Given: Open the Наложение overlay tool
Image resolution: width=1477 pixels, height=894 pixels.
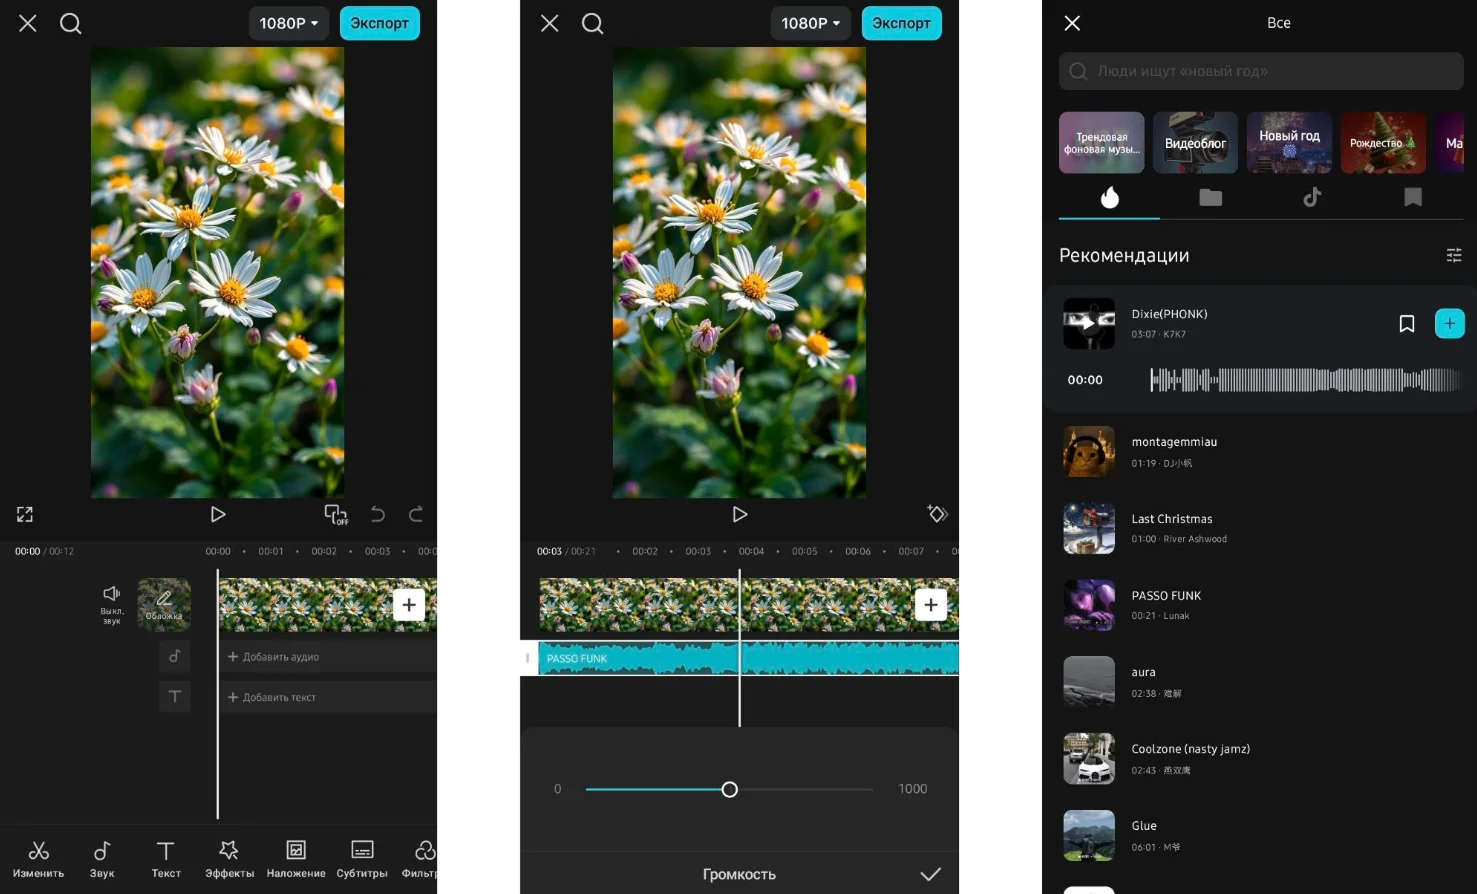Looking at the screenshot, I should 296,858.
